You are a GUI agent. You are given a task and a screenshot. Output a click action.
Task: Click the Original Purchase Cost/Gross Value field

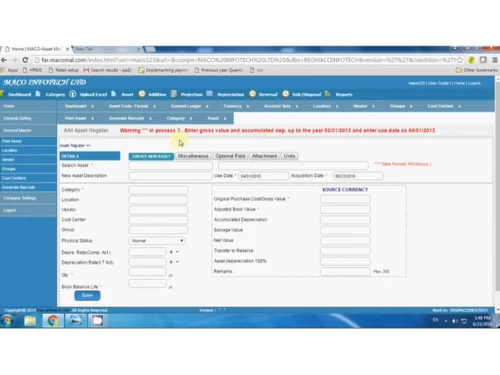tap(345, 199)
